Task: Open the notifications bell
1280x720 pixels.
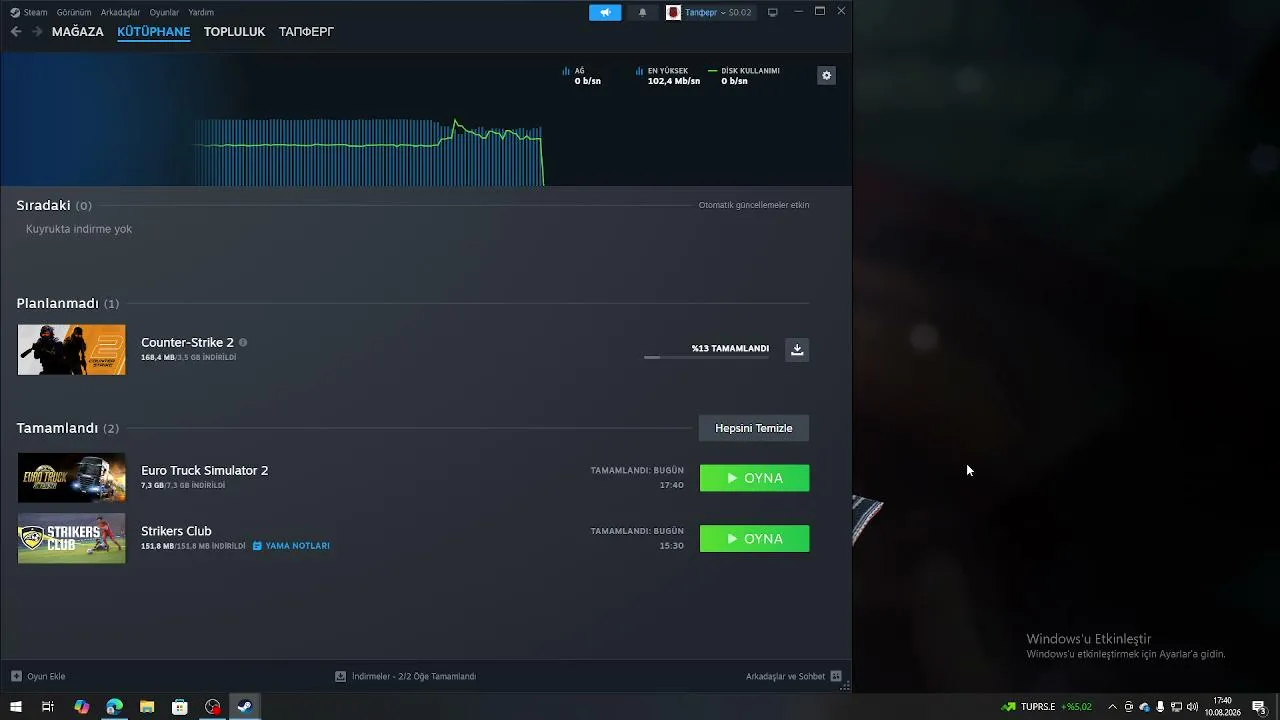Action: (x=642, y=12)
